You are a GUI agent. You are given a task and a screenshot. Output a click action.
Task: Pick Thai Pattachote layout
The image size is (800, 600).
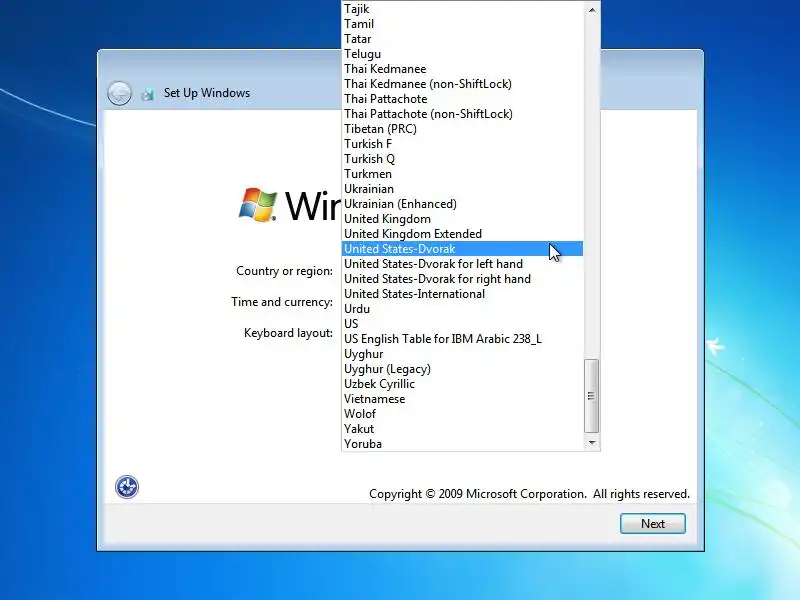click(x=462, y=99)
